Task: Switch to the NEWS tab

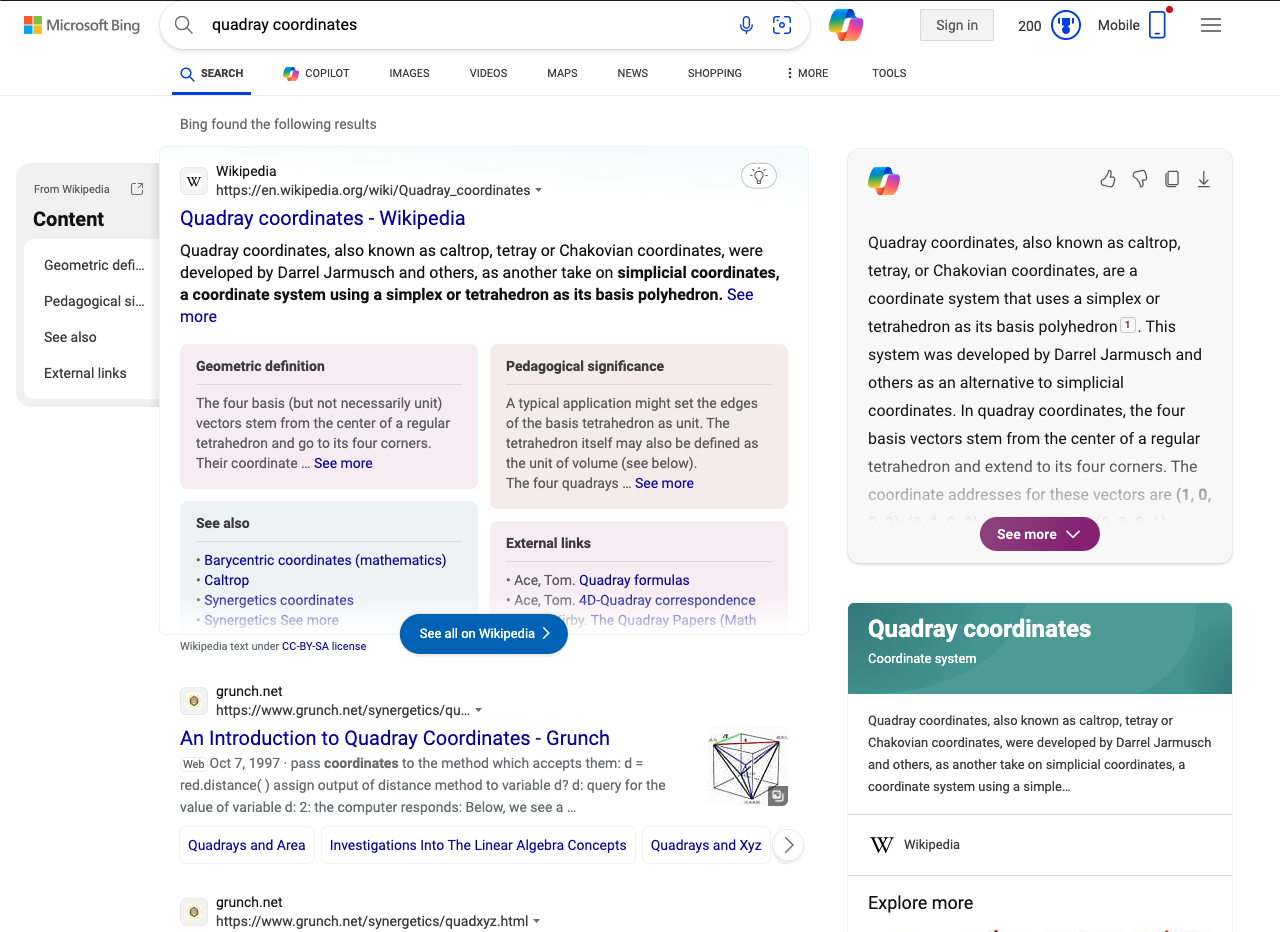Action: tap(633, 73)
